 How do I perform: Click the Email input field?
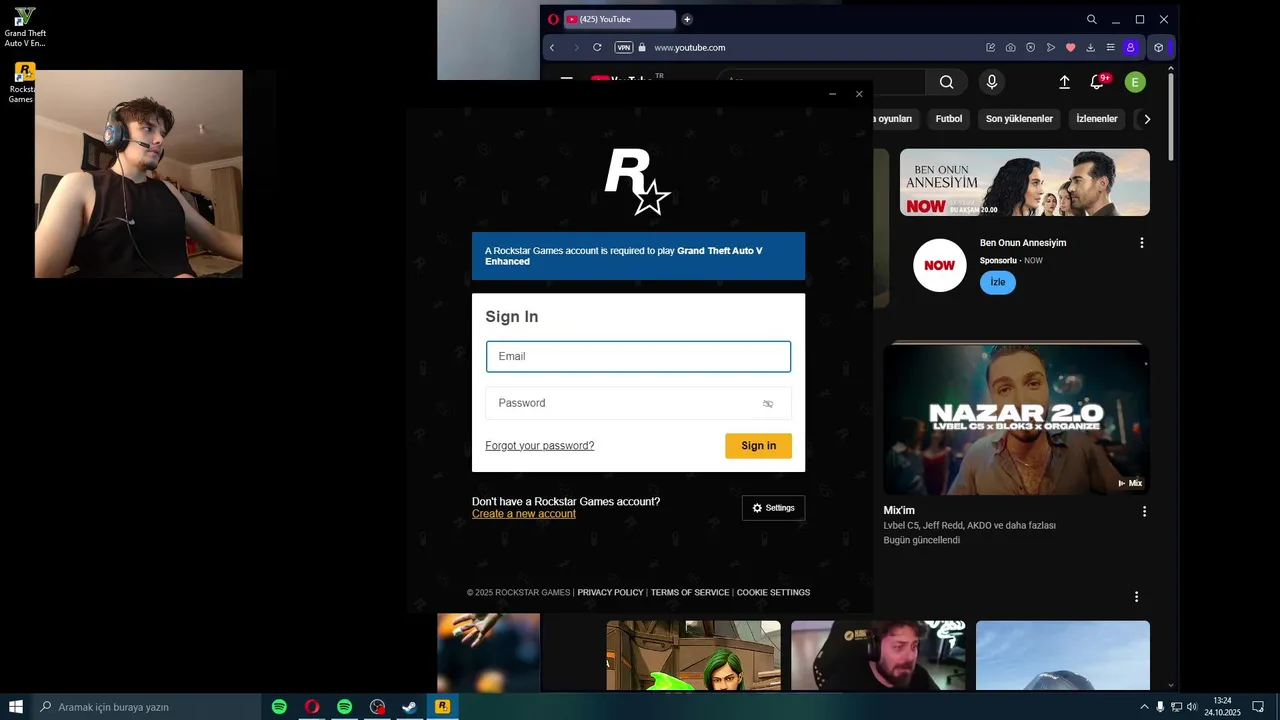point(638,357)
